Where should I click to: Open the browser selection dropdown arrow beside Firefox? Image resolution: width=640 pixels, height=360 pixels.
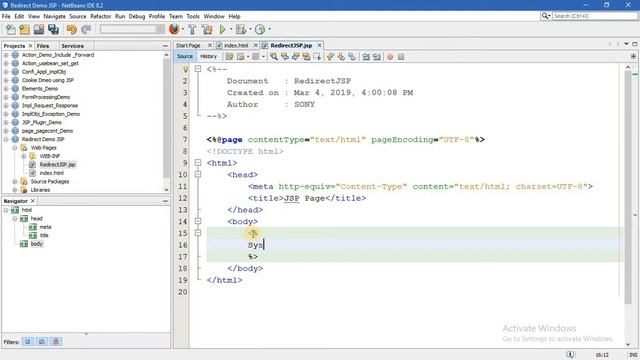[x=182, y=29]
